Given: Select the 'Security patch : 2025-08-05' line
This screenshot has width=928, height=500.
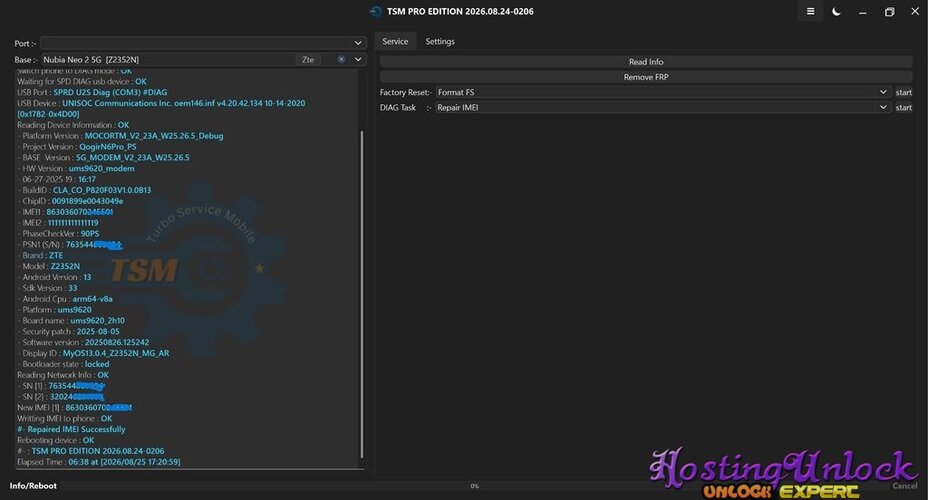Looking at the screenshot, I should (x=70, y=331).
